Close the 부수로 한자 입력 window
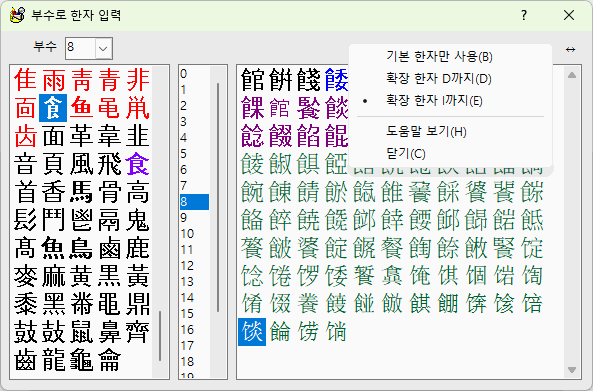The image size is (593, 391). [569, 16]
